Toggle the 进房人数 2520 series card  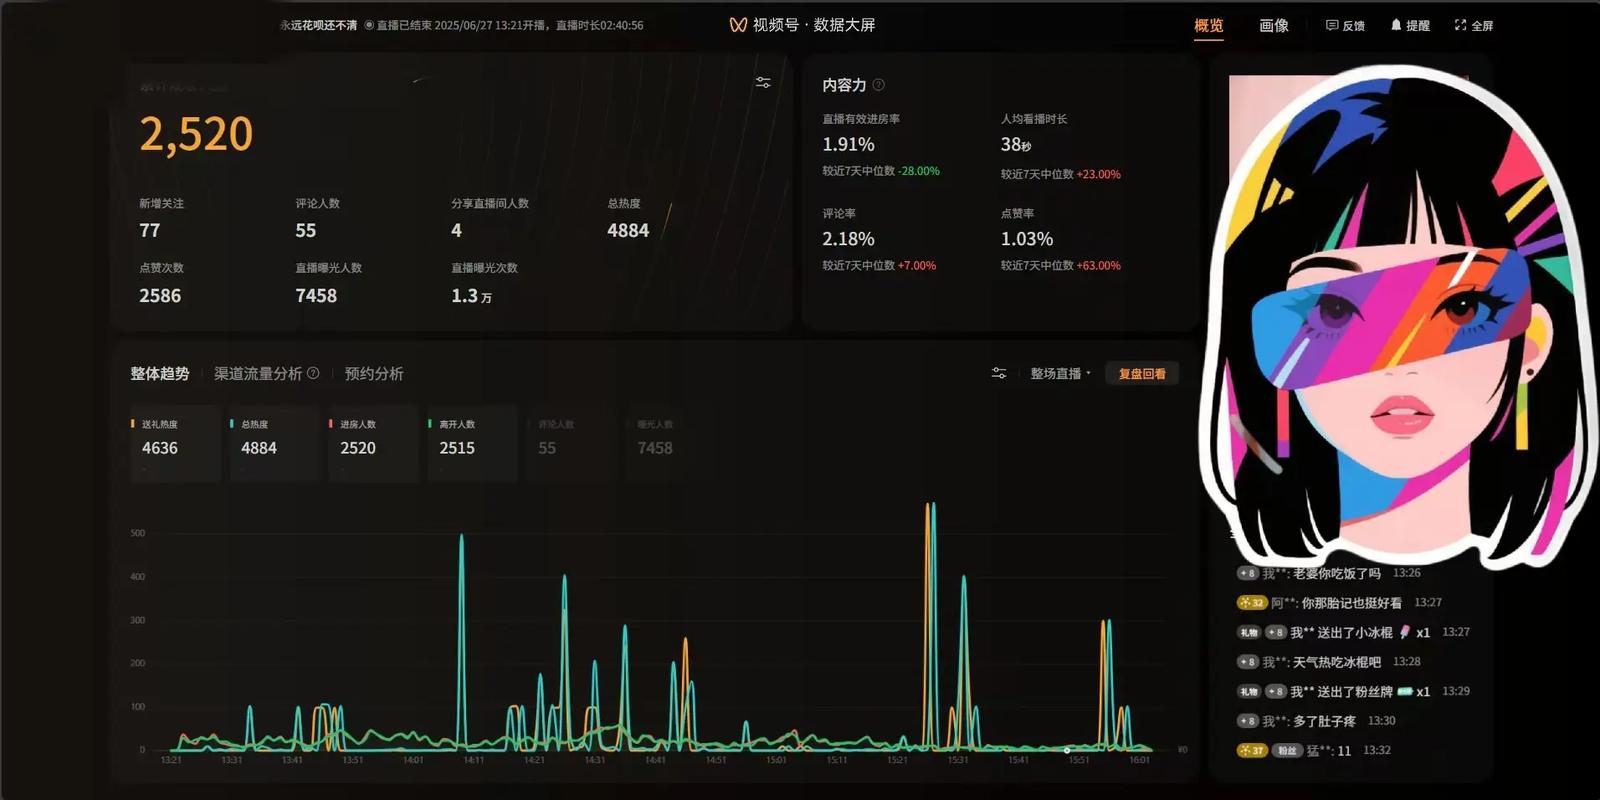click(373, 443)
